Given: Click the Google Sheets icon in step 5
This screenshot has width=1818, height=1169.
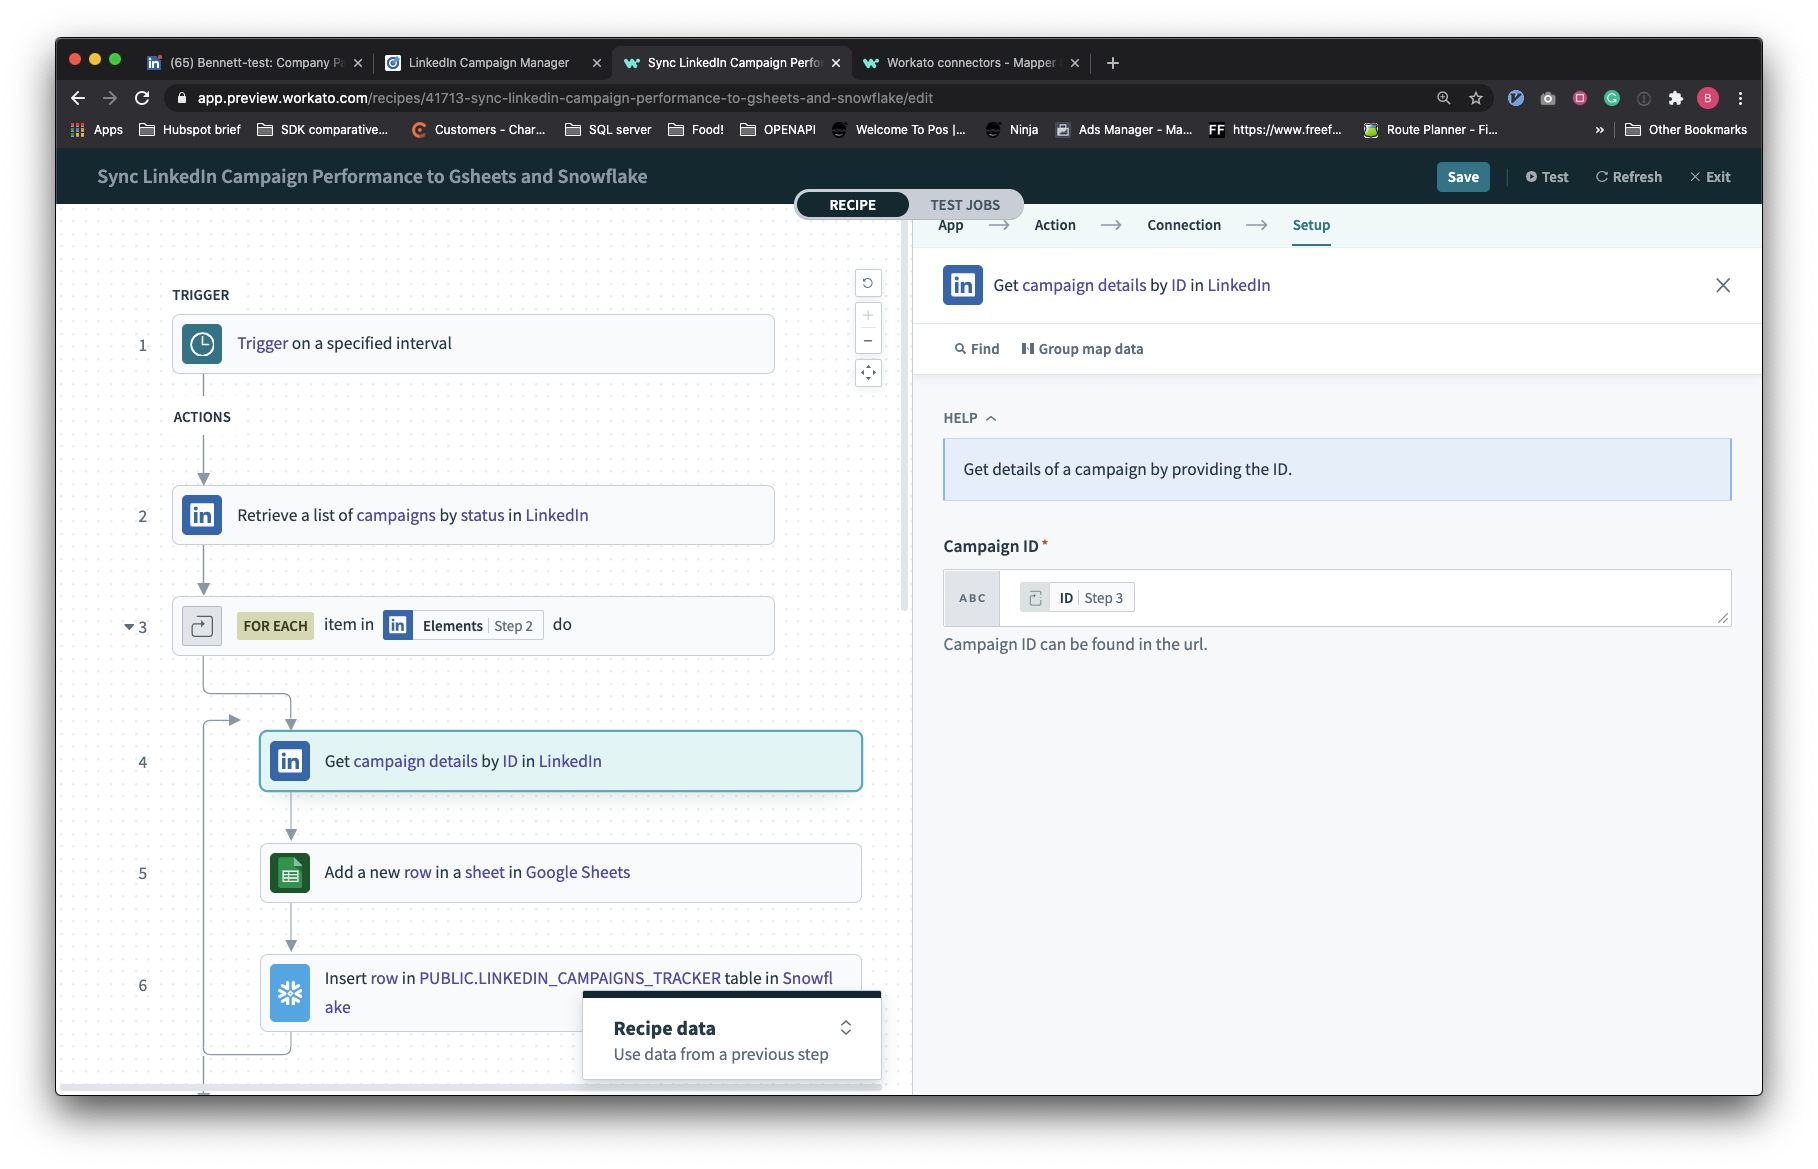Looking at the screenshot, I should 290,873.
